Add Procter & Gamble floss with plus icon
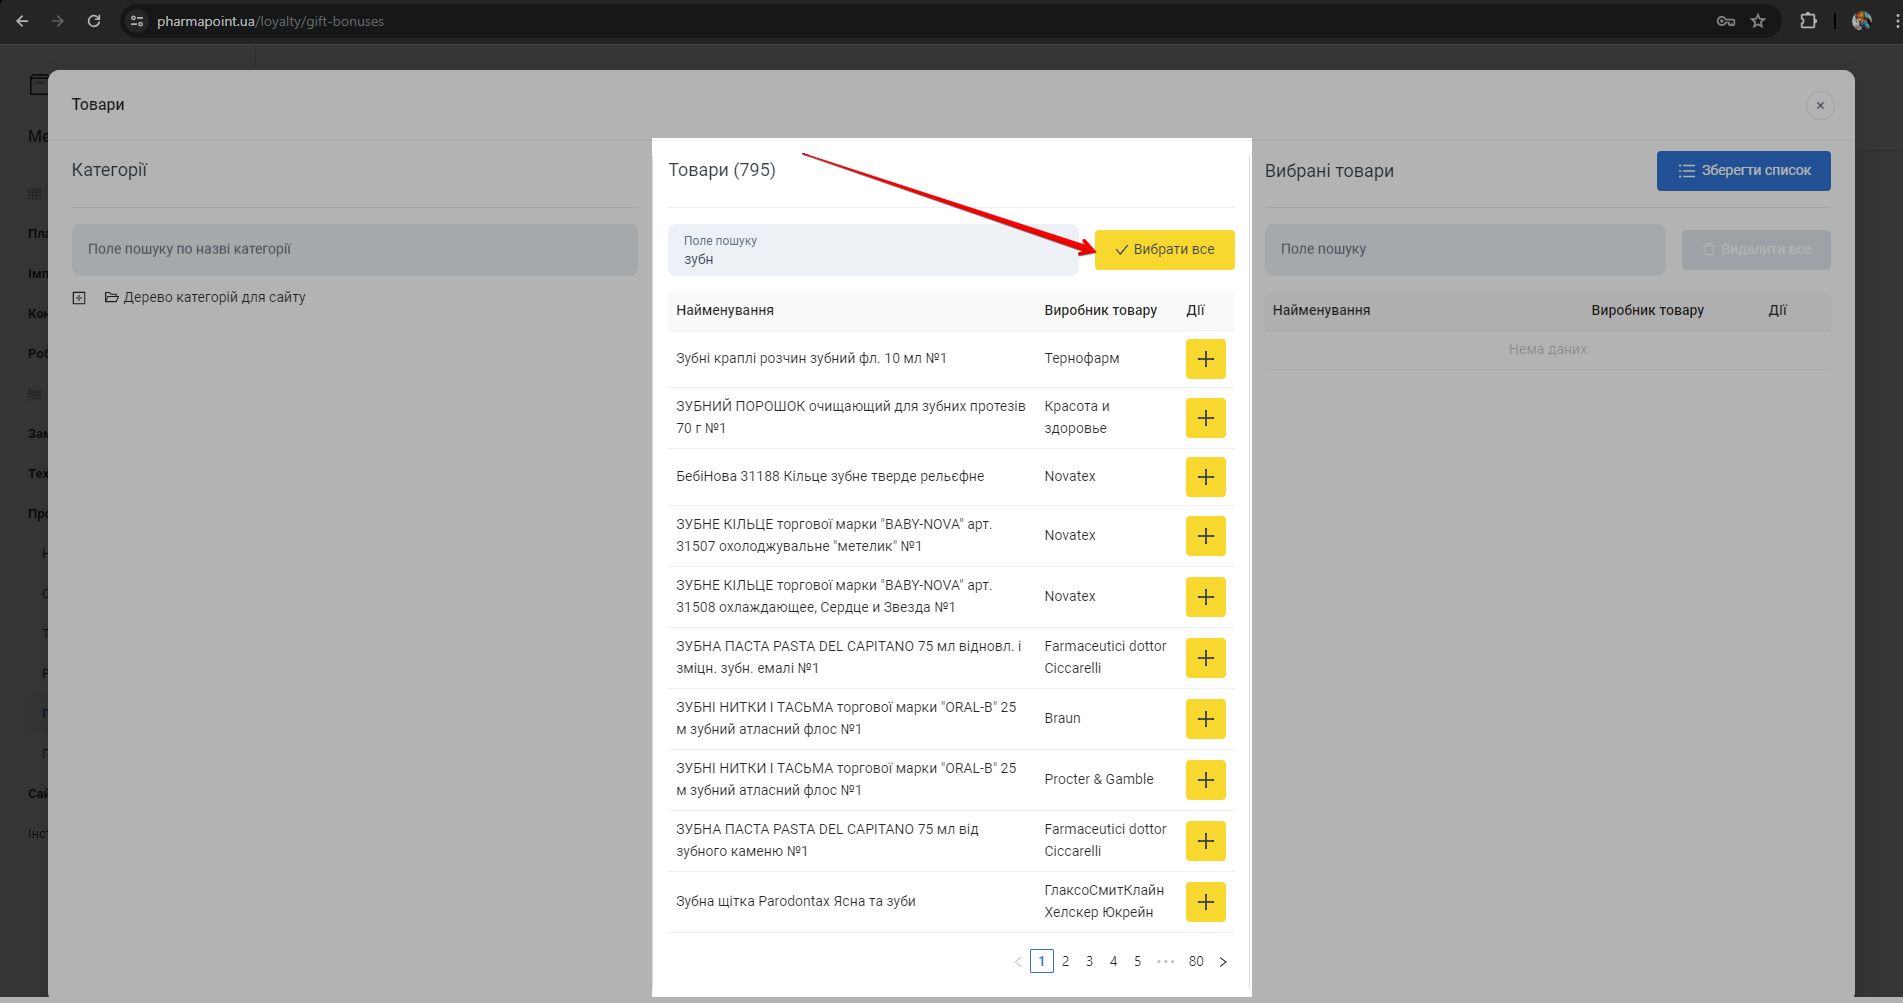 click(1205, 780)
